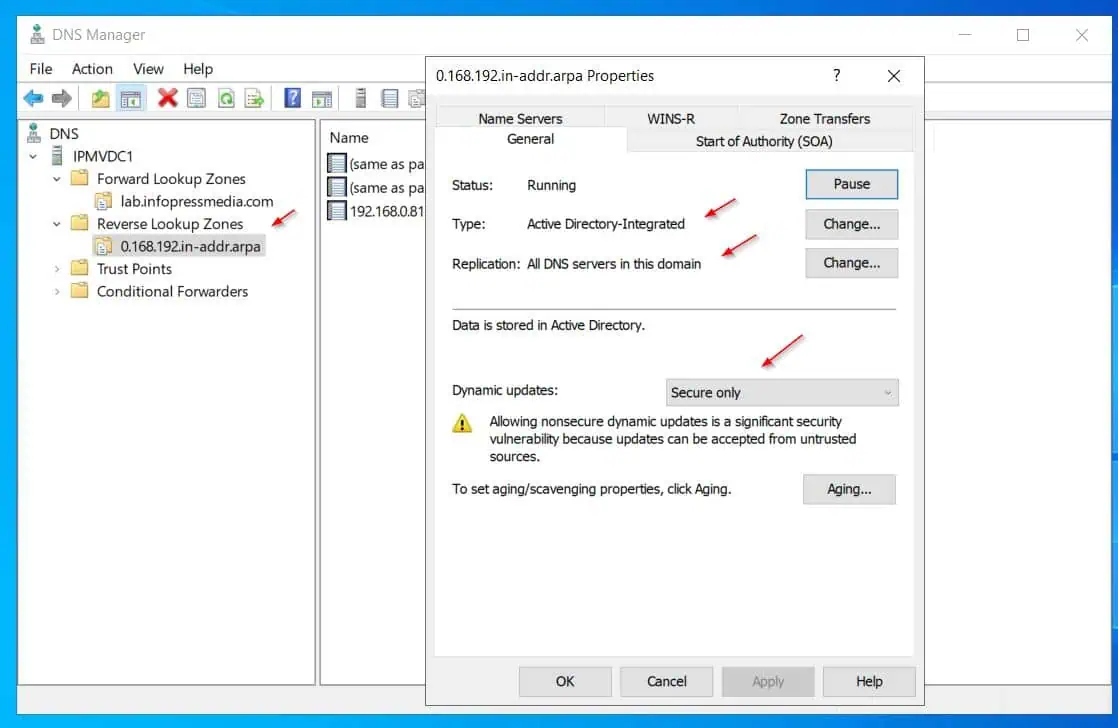Switch to the Name Servers tab
This screenshot has width=1118, height=728.
(x=520, y=118)
